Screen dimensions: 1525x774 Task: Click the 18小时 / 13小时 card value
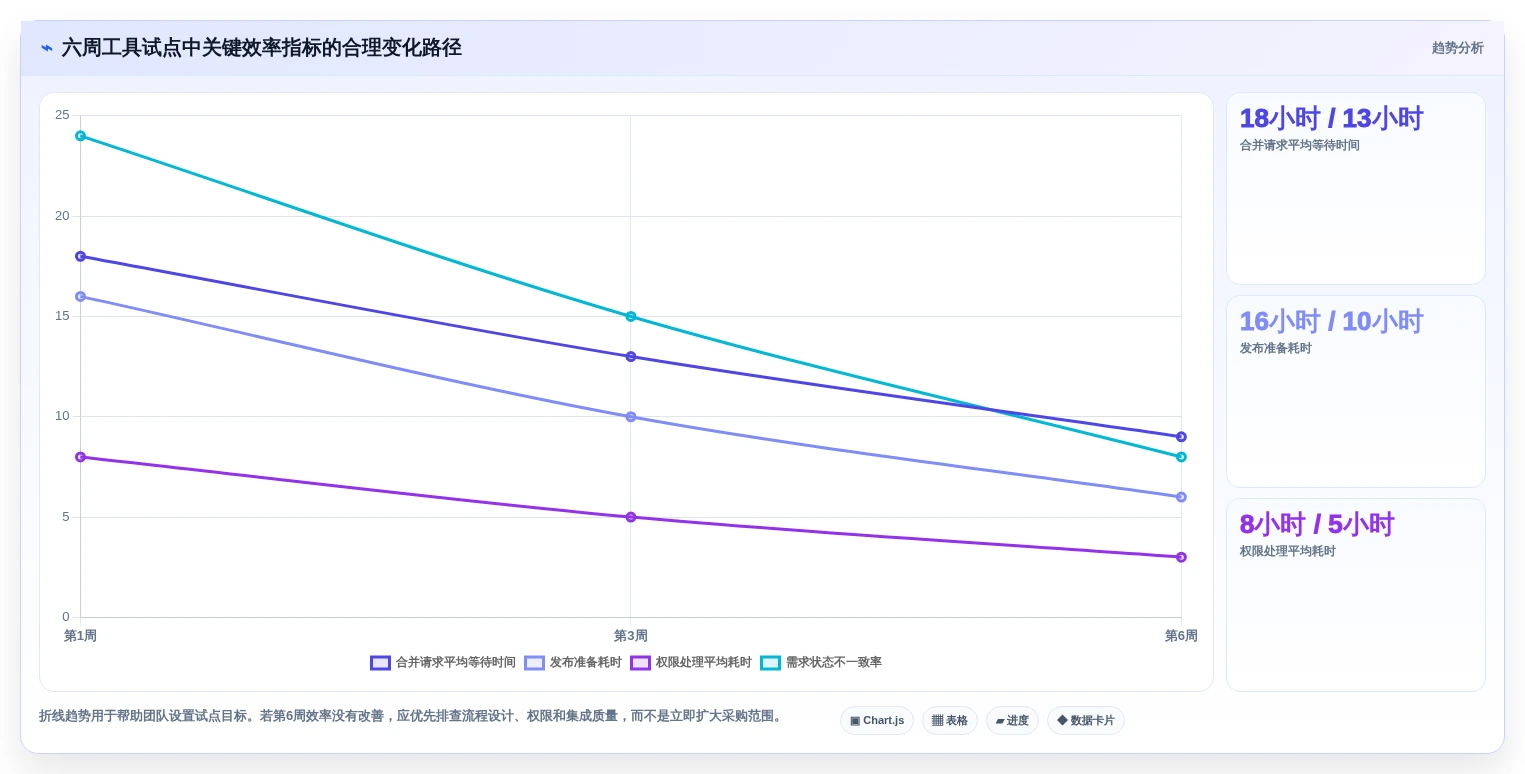click(x=1331, y=118)
